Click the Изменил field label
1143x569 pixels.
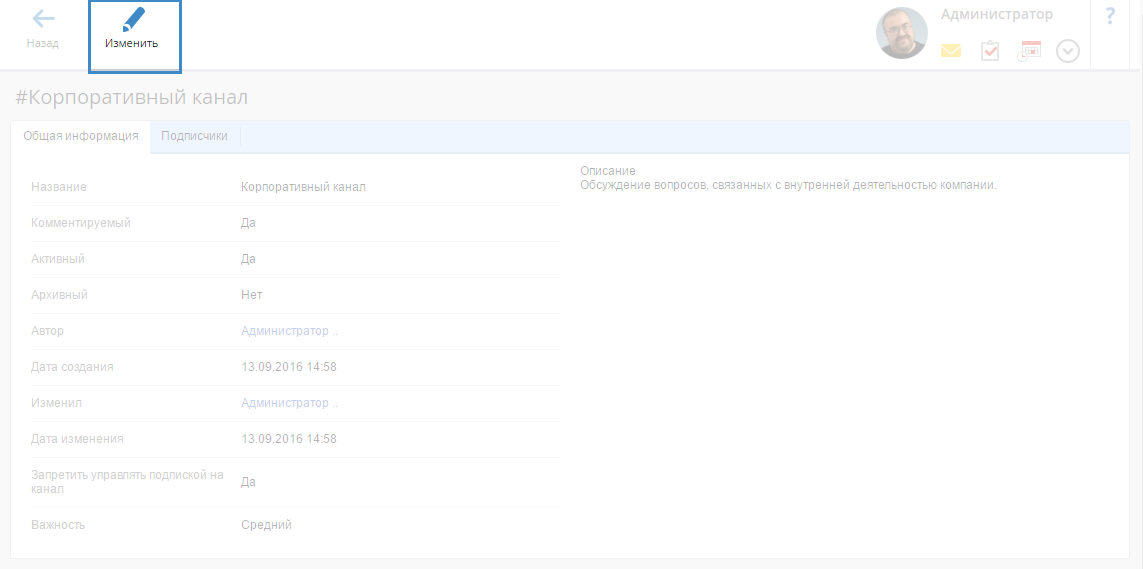[56, 403]
